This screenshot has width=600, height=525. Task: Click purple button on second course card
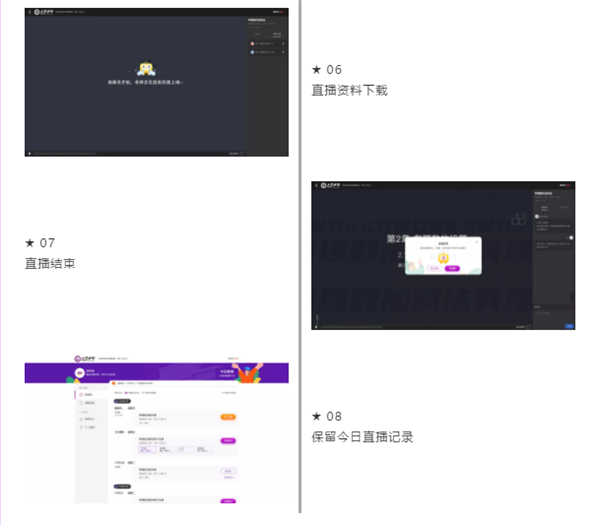[x=227, y=441]
